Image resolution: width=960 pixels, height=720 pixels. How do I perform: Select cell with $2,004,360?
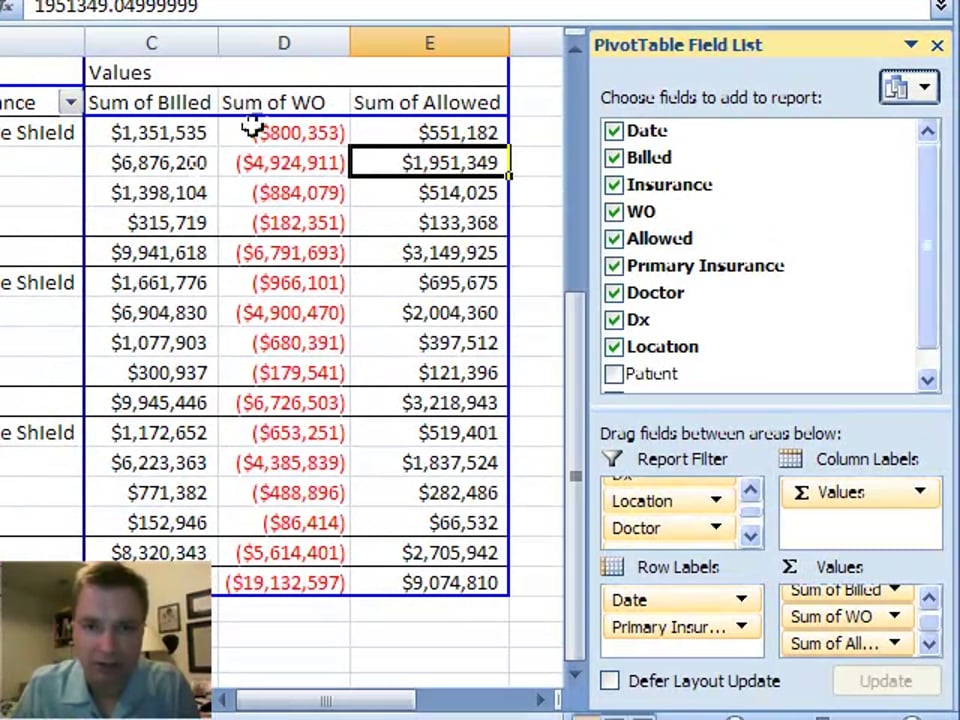[x=429, y=312]
